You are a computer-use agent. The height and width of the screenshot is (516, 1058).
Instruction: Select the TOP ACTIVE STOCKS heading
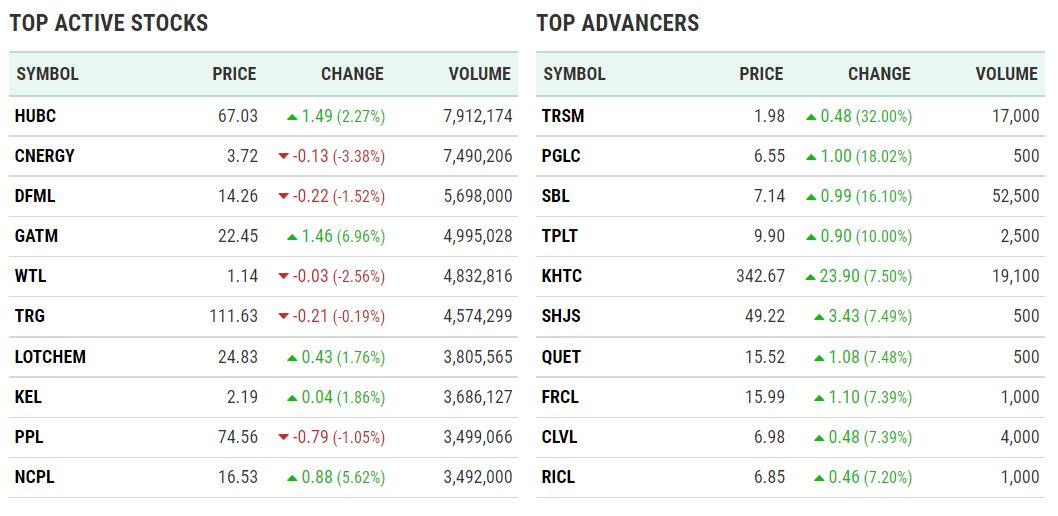click(x=109, y=23)
